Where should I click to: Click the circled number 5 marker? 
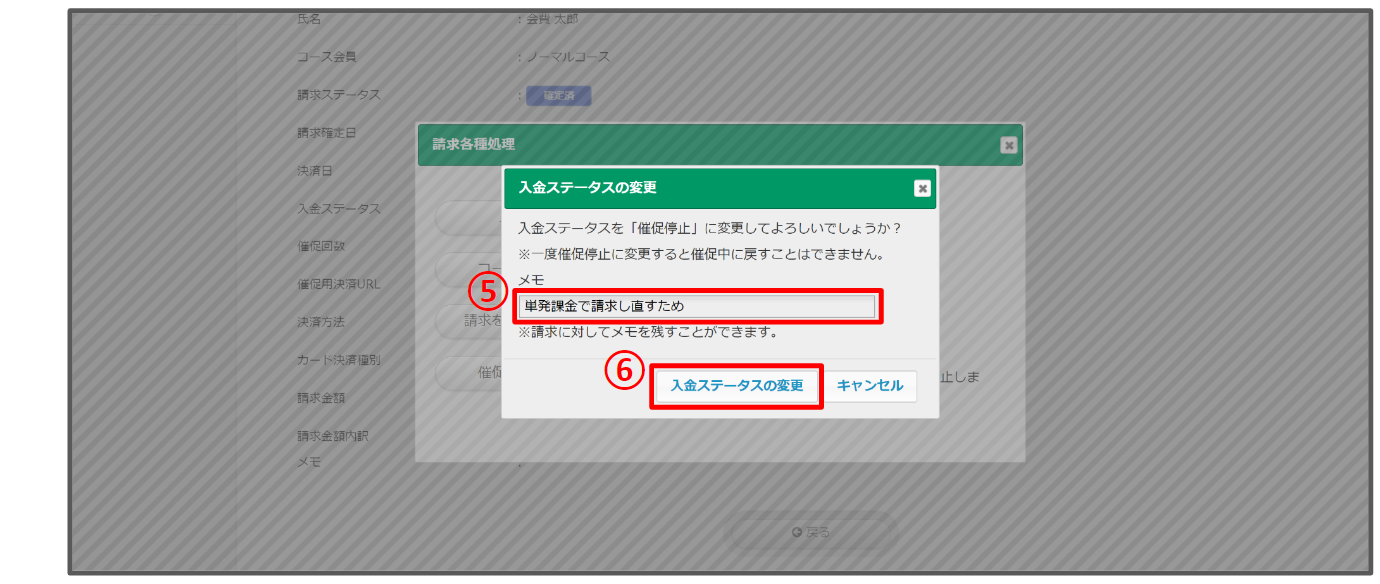pyautogui.click(x=484, y=291)
